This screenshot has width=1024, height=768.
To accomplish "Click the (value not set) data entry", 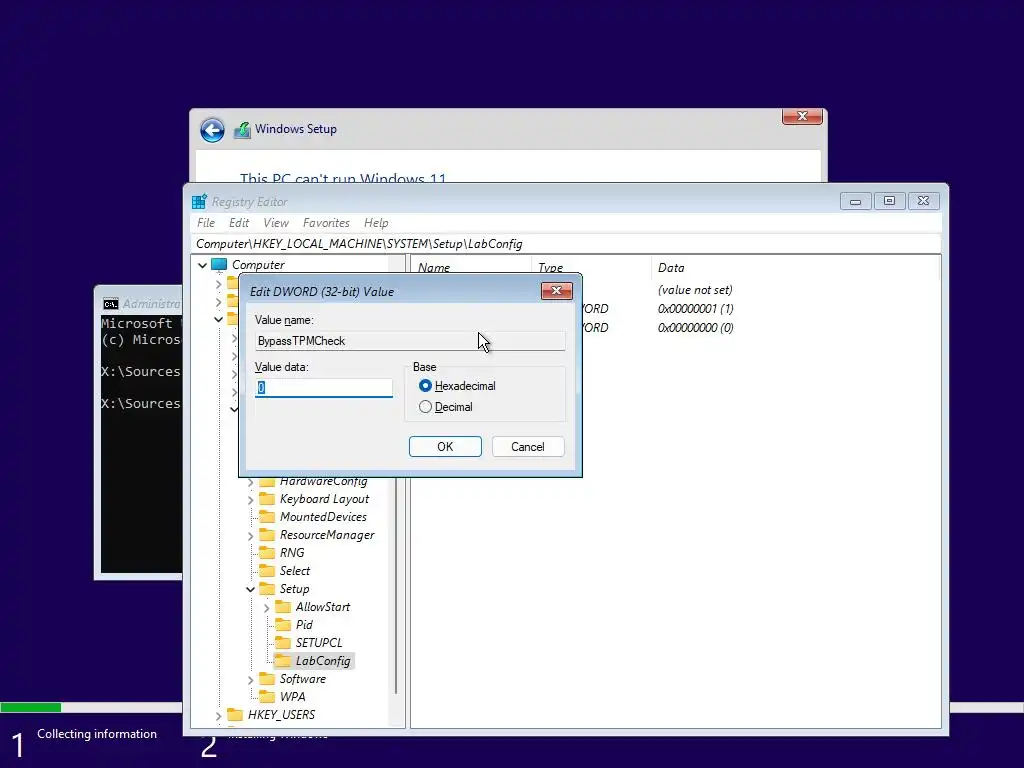I will pyautogui.click(x=695, y=289).
